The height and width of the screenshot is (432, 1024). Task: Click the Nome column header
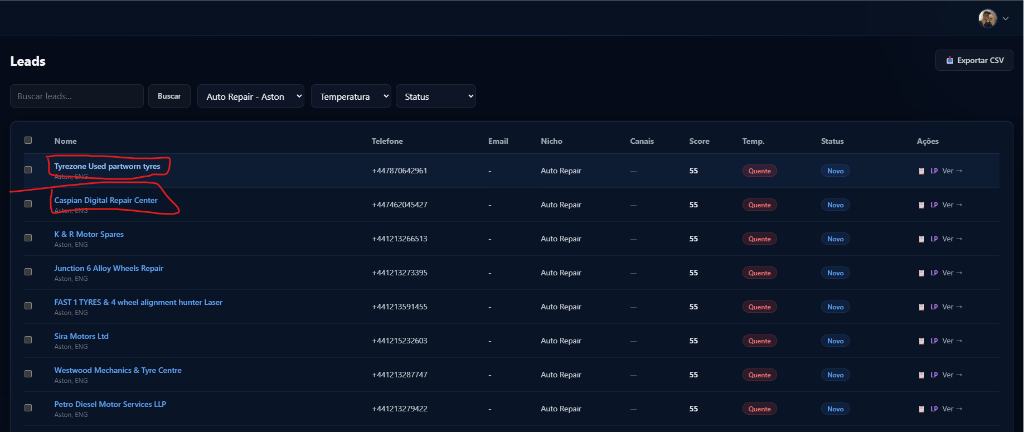click(x=64, y=141)
